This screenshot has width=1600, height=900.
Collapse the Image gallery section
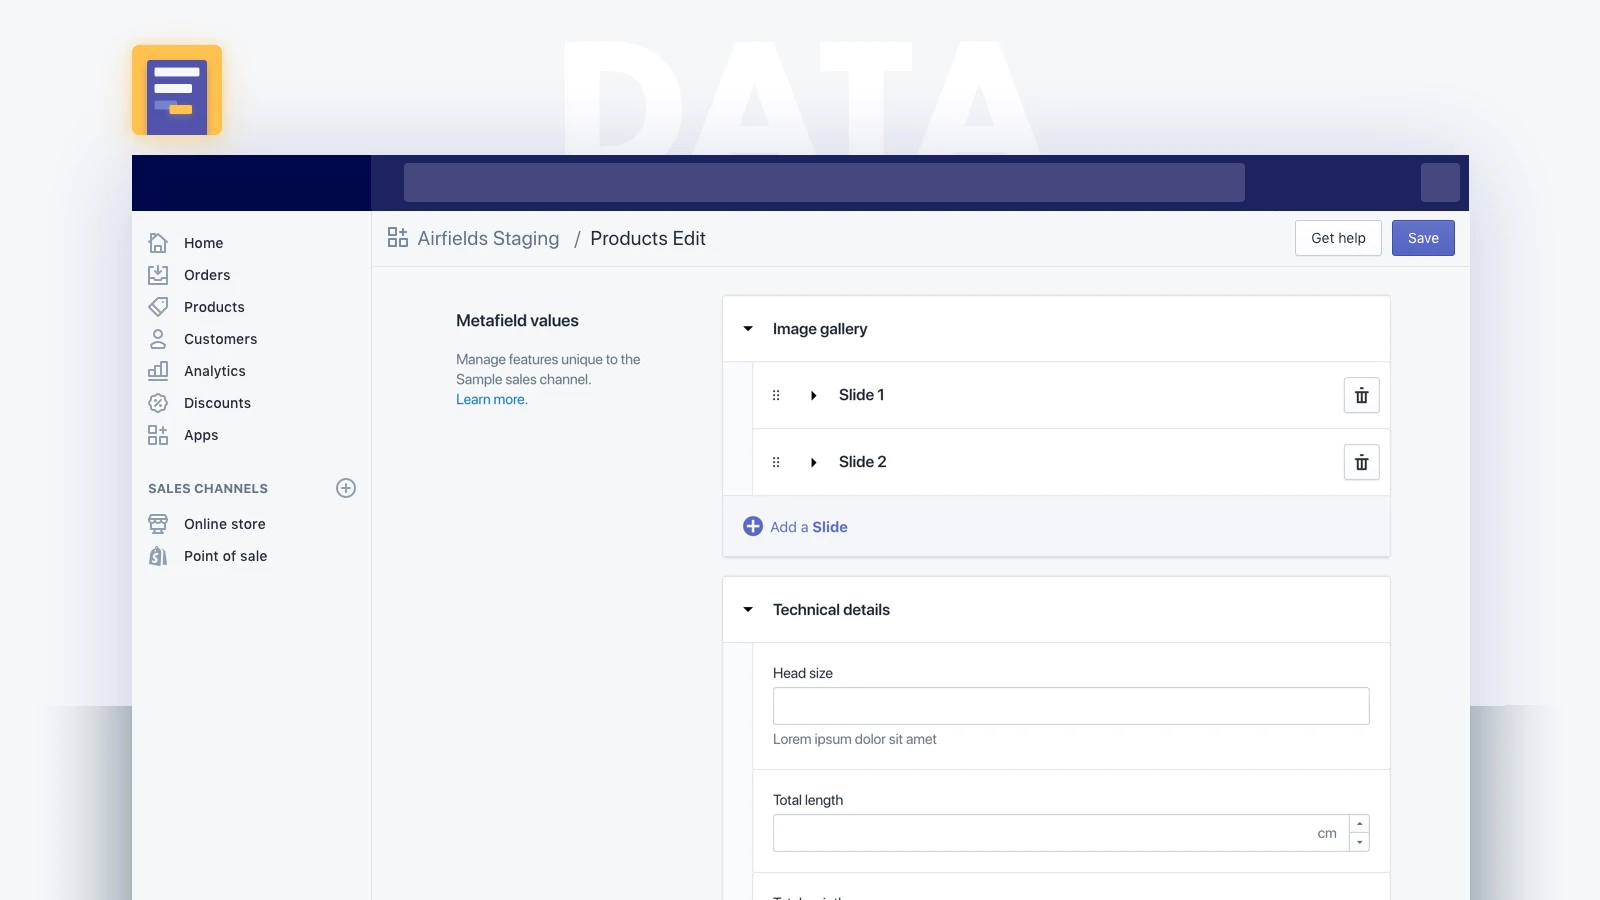pyautogui.click(x=748, y=329)
